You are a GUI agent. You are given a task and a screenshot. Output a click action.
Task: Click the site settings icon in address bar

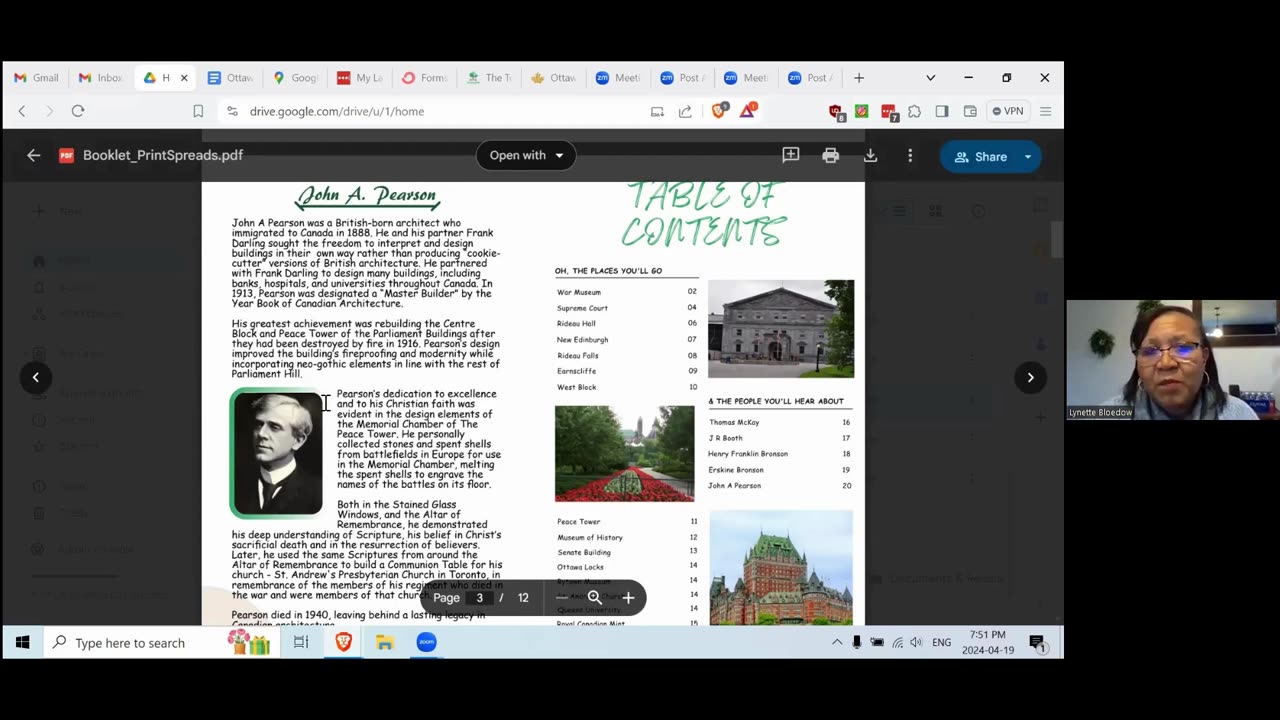[232, 111]
